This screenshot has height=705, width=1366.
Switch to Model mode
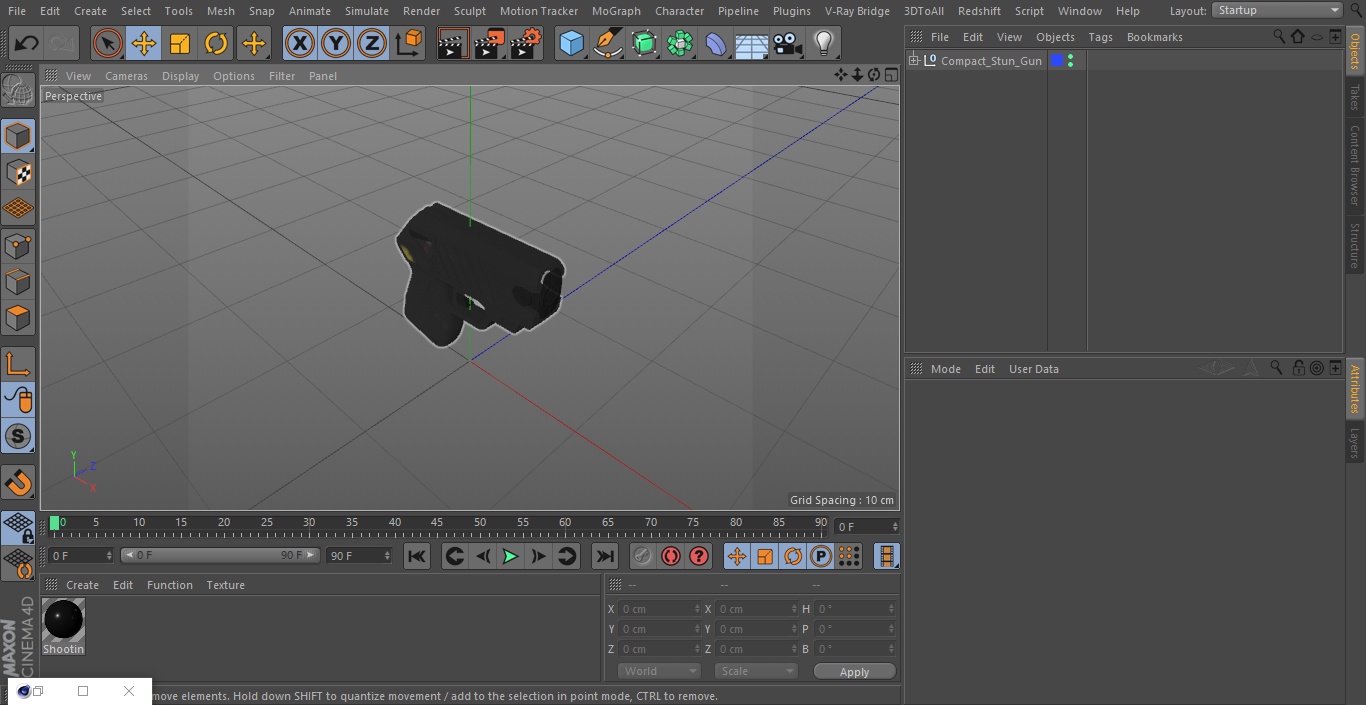click(18, 136)
